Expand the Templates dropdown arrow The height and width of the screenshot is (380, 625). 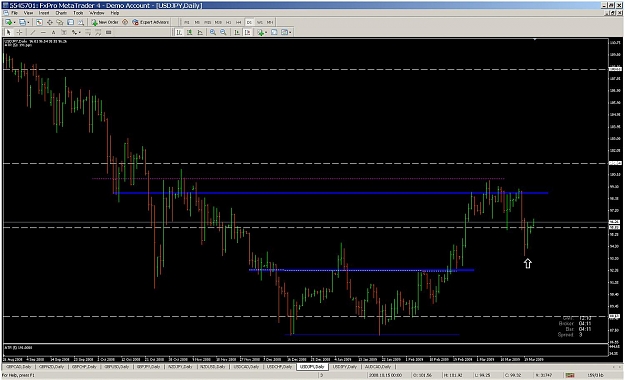click(x=290, y=33)
